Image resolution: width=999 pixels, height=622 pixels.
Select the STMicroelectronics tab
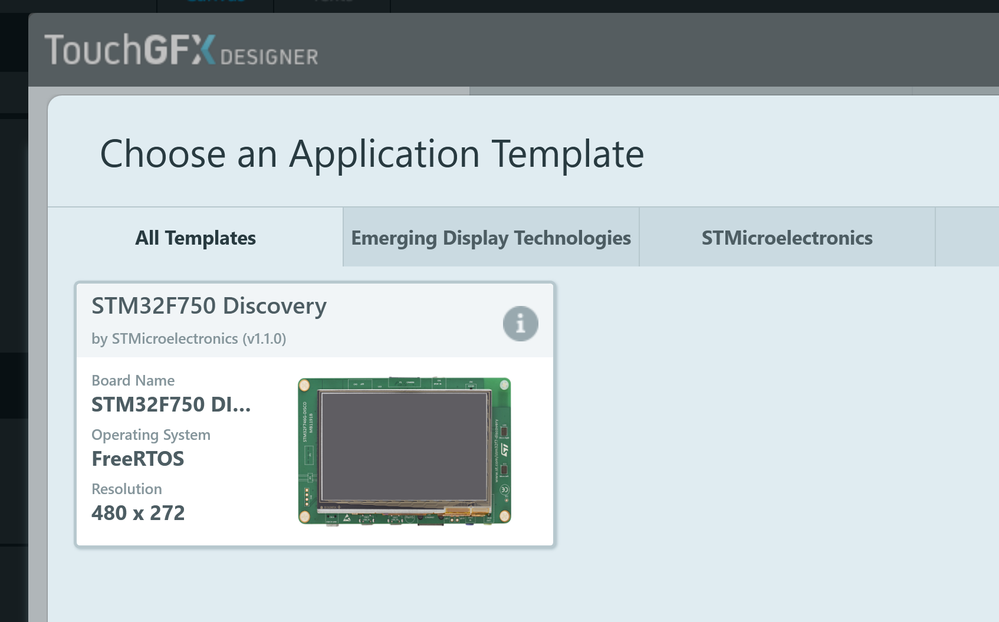787,238
